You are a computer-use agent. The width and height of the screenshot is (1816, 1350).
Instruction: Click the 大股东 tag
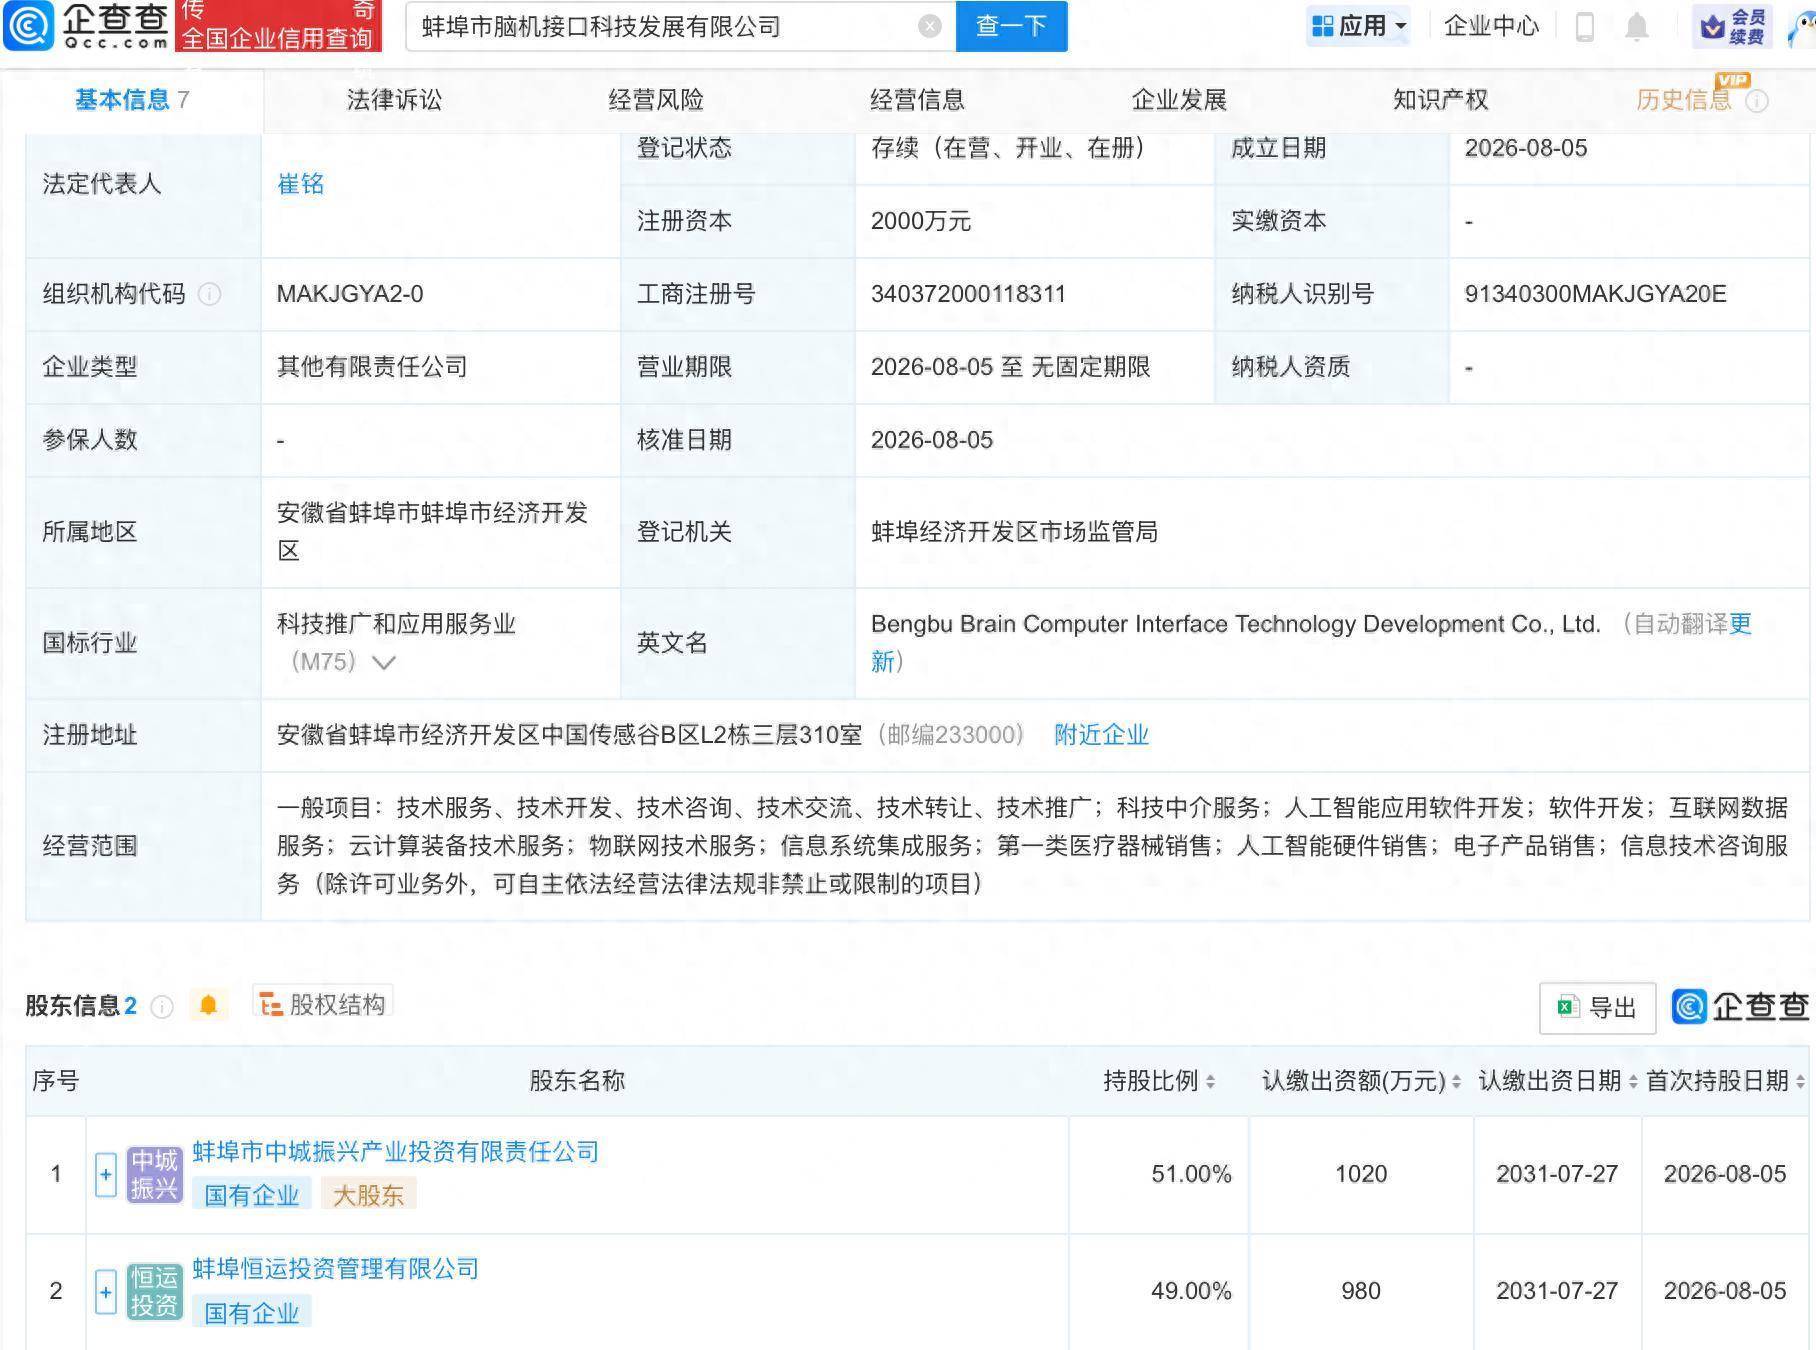(368, 1195)
